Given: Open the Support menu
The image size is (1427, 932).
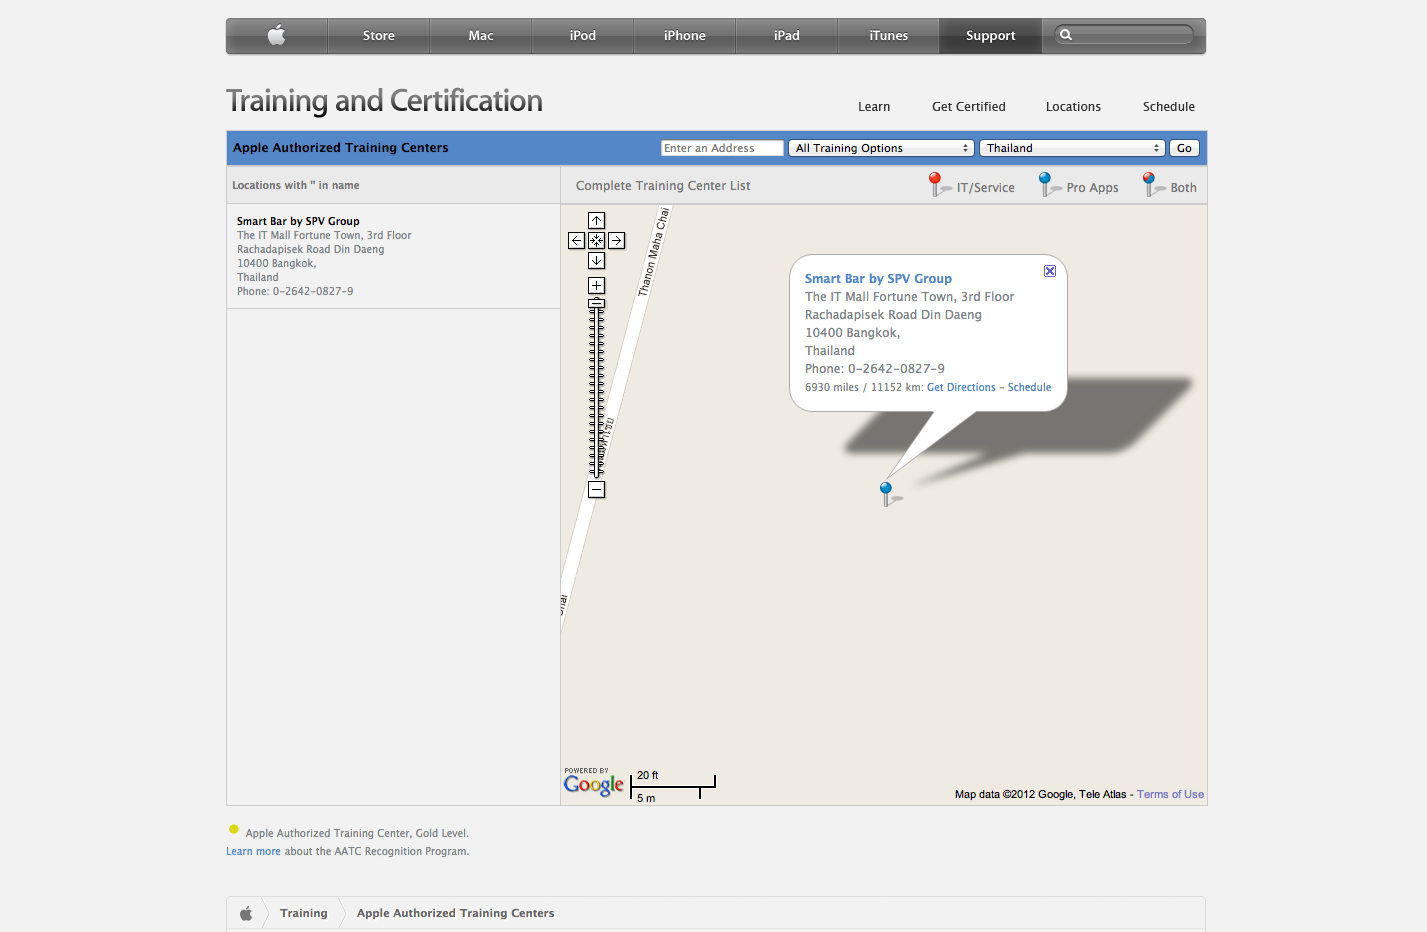Looking at the screenshot, I should tap(991, 36).
